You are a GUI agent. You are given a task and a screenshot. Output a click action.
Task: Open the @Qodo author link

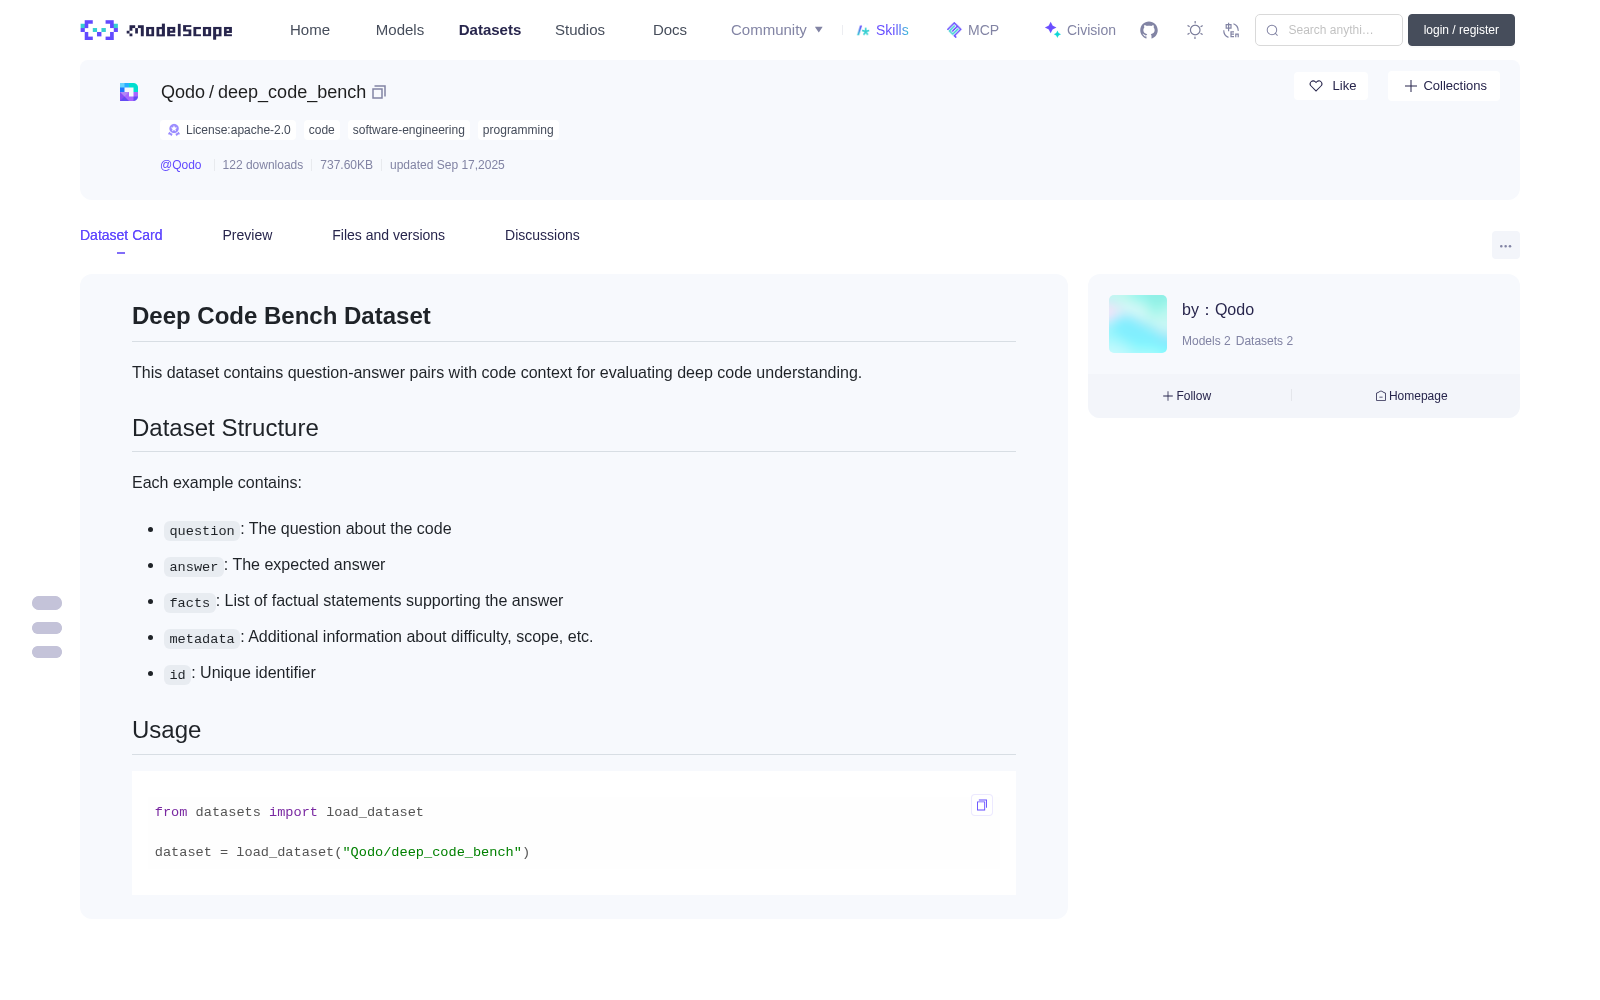181,165
